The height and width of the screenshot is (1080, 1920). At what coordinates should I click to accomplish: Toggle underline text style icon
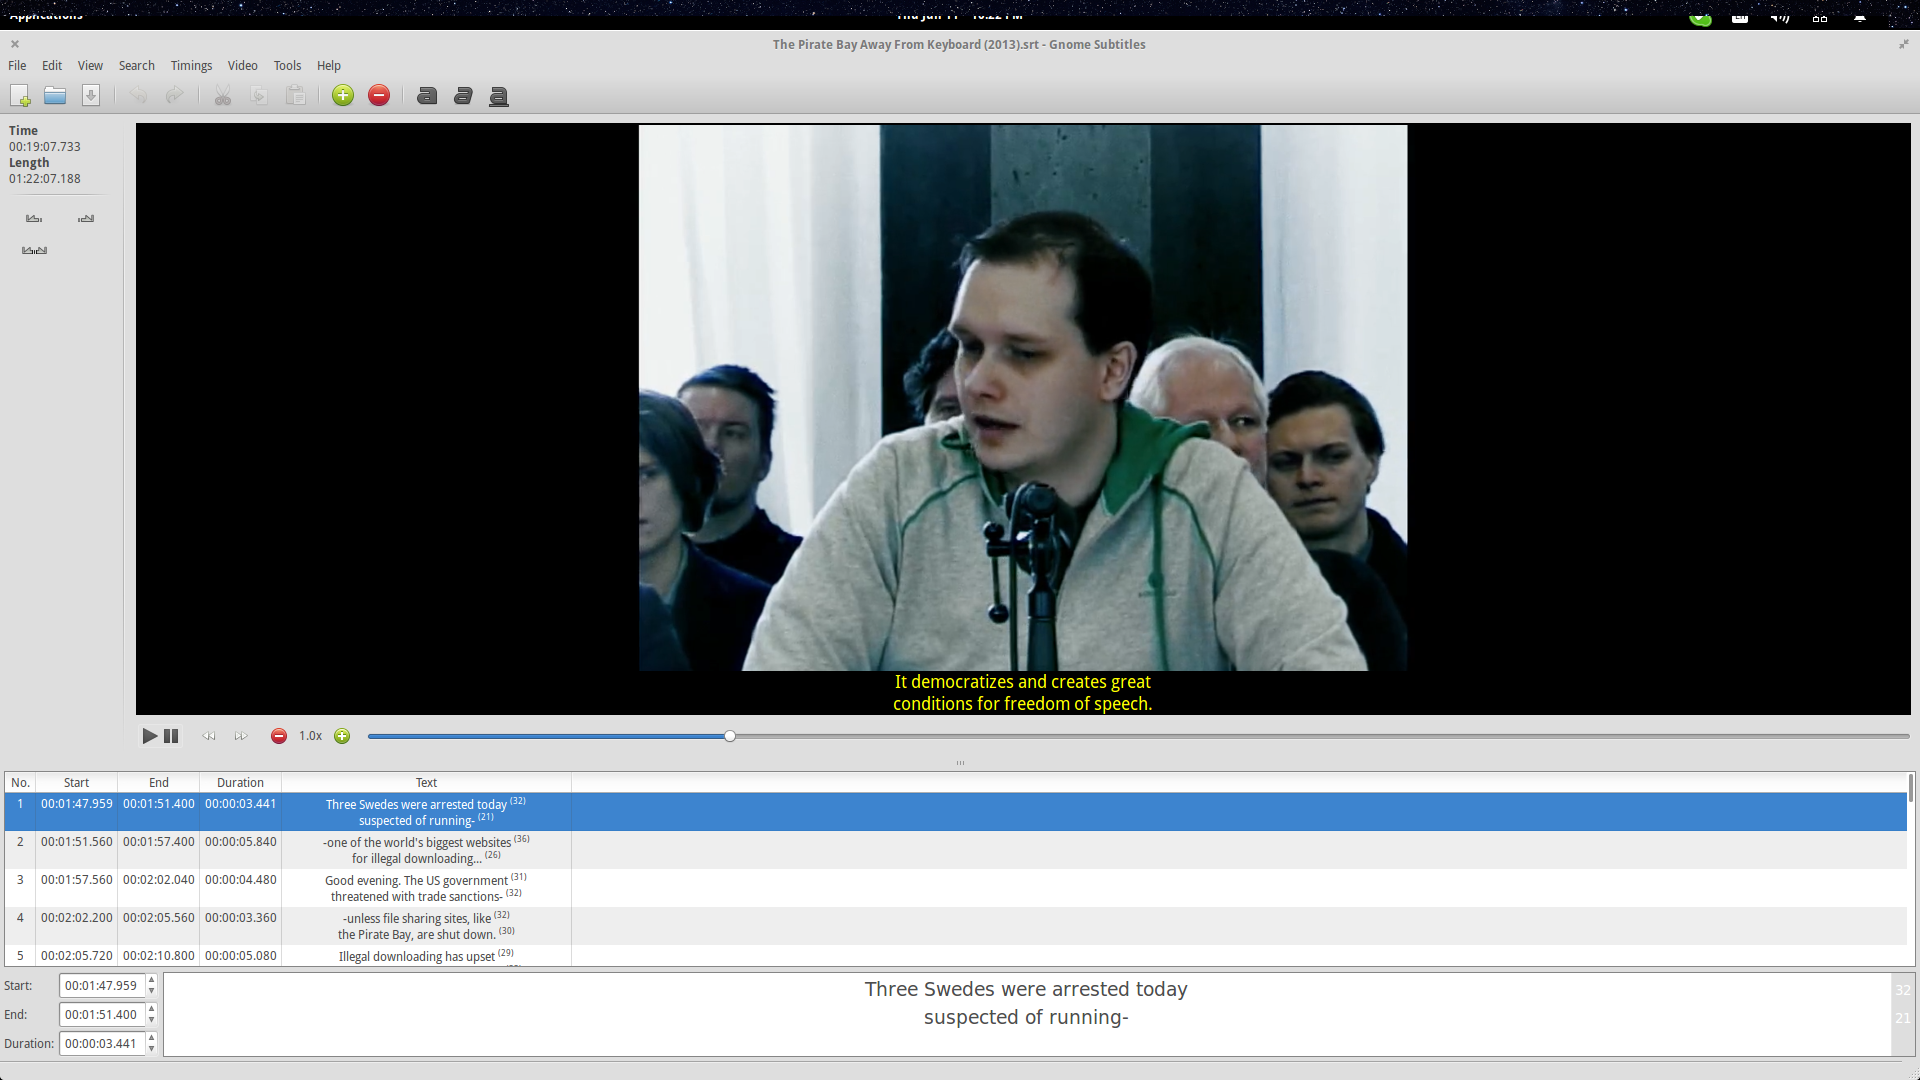[x=499, y=96]
